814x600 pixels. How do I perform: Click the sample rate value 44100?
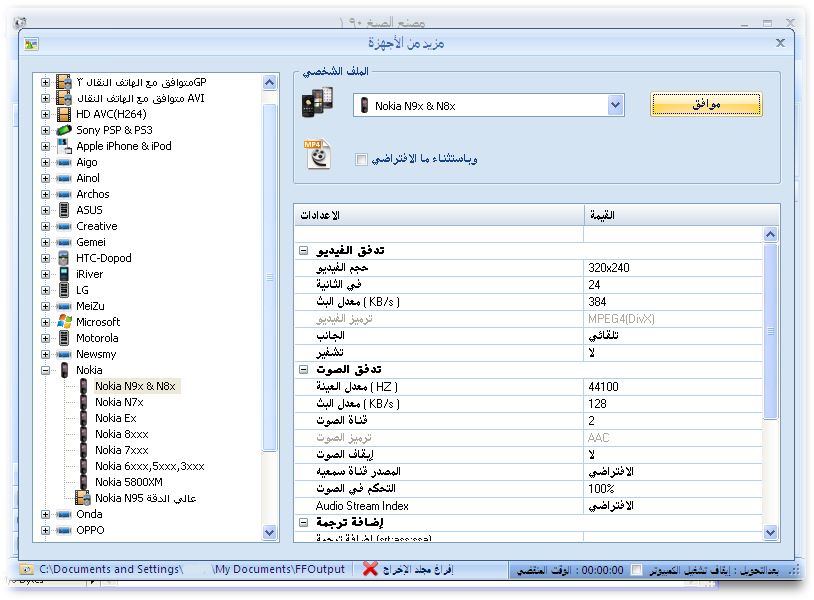click(x=603, y=387)
